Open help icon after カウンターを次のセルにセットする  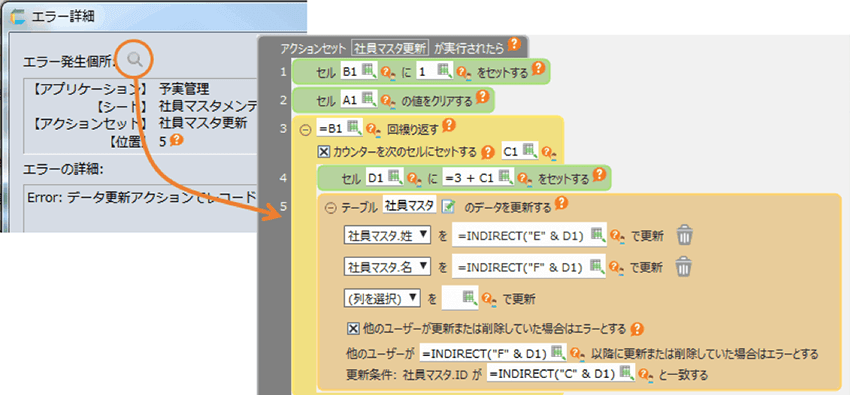(488, 151)
